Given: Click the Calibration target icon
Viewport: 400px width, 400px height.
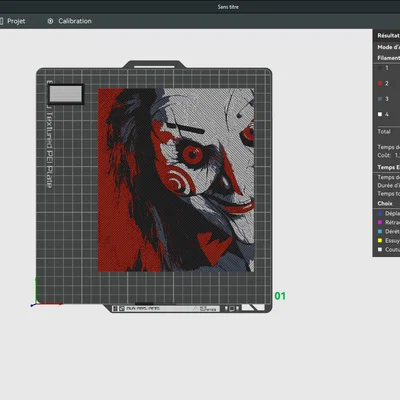Looking at the screenshot, I should [x=50, y=21].
